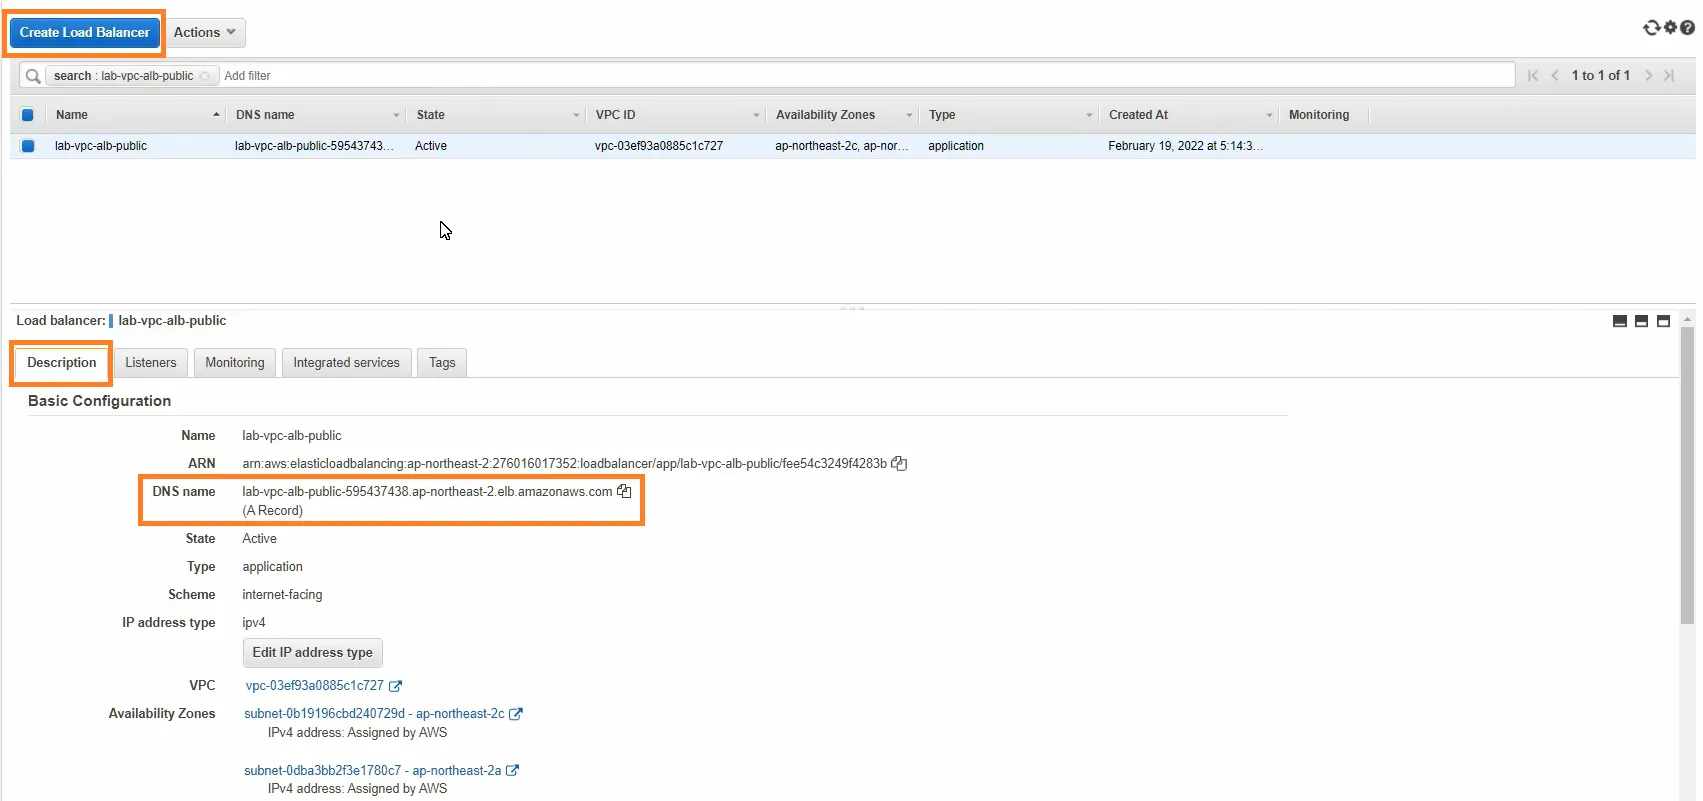The image size is (1703, 801).
Task: Open the settings gear icon
Action: [1670, 28]
